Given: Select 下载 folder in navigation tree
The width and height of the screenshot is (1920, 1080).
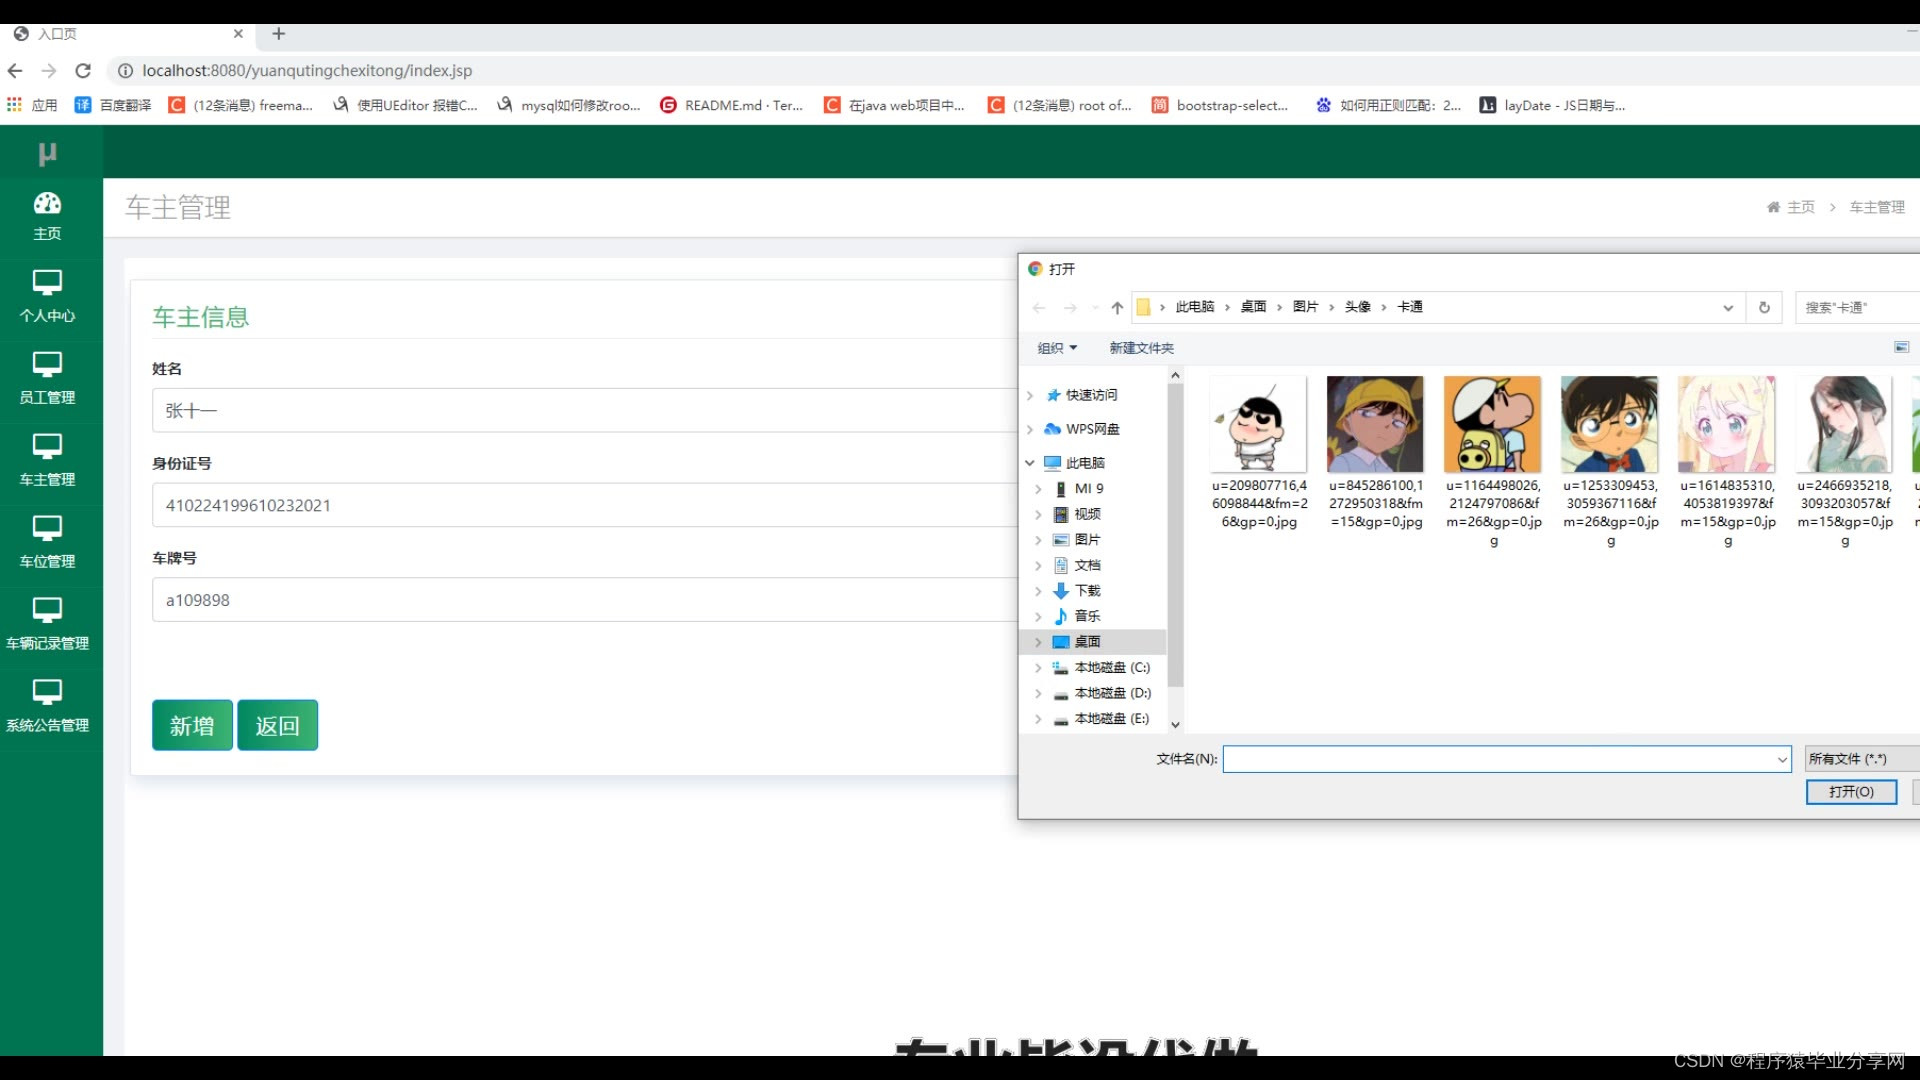Looking at the screenshot, I should (1087, 590).
